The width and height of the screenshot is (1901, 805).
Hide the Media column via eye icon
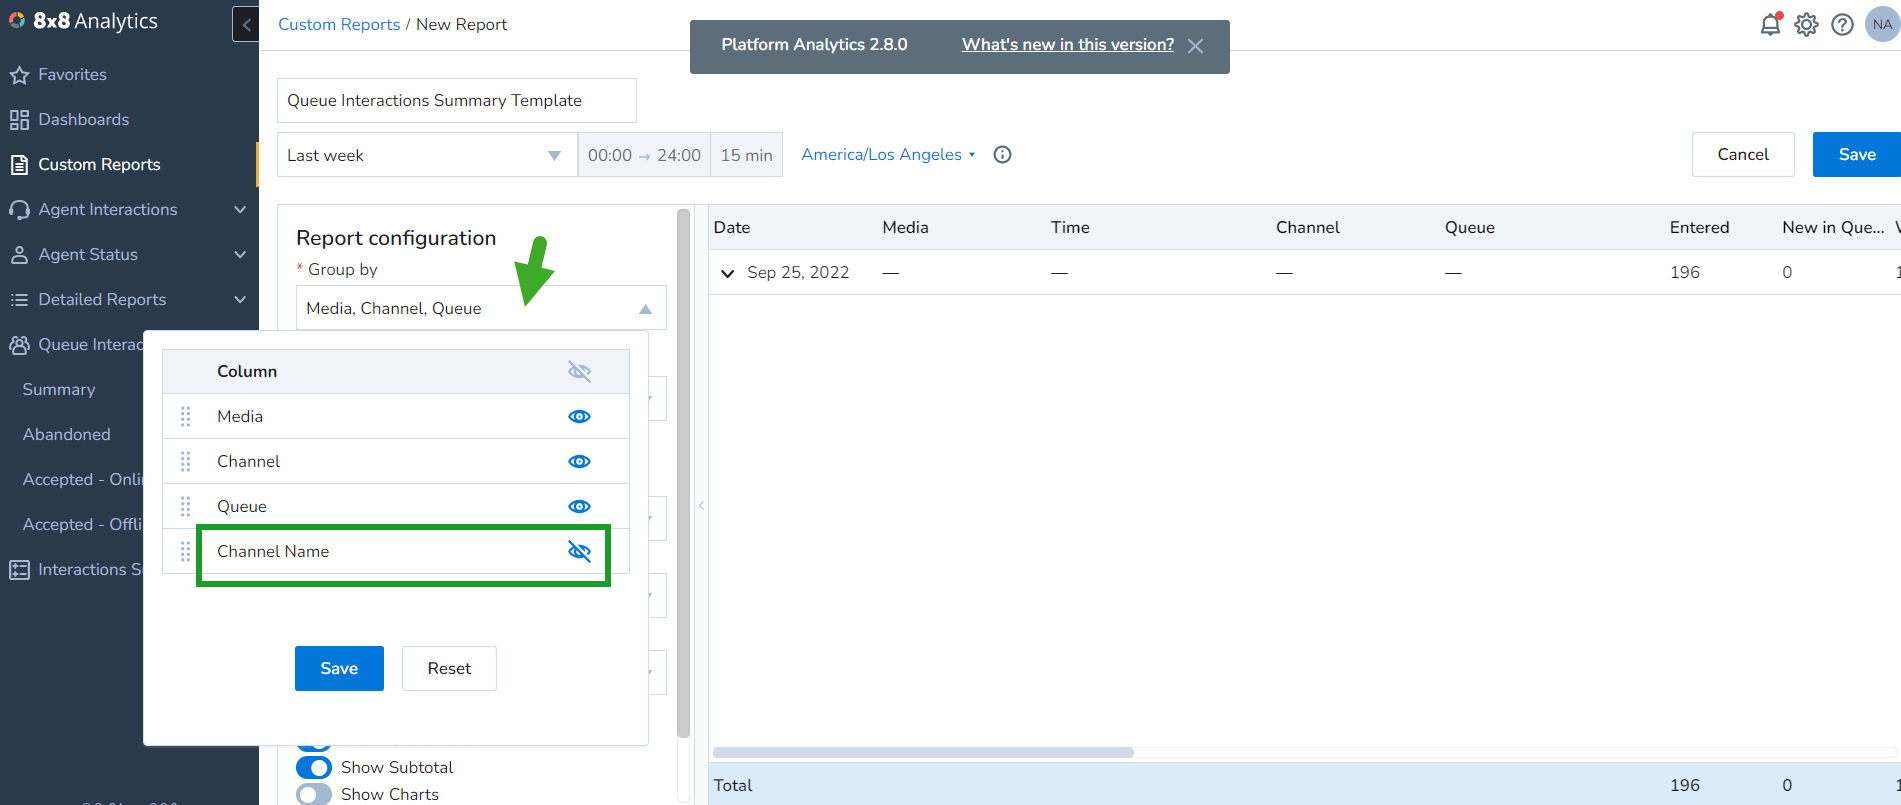click(x=579, y=416)
